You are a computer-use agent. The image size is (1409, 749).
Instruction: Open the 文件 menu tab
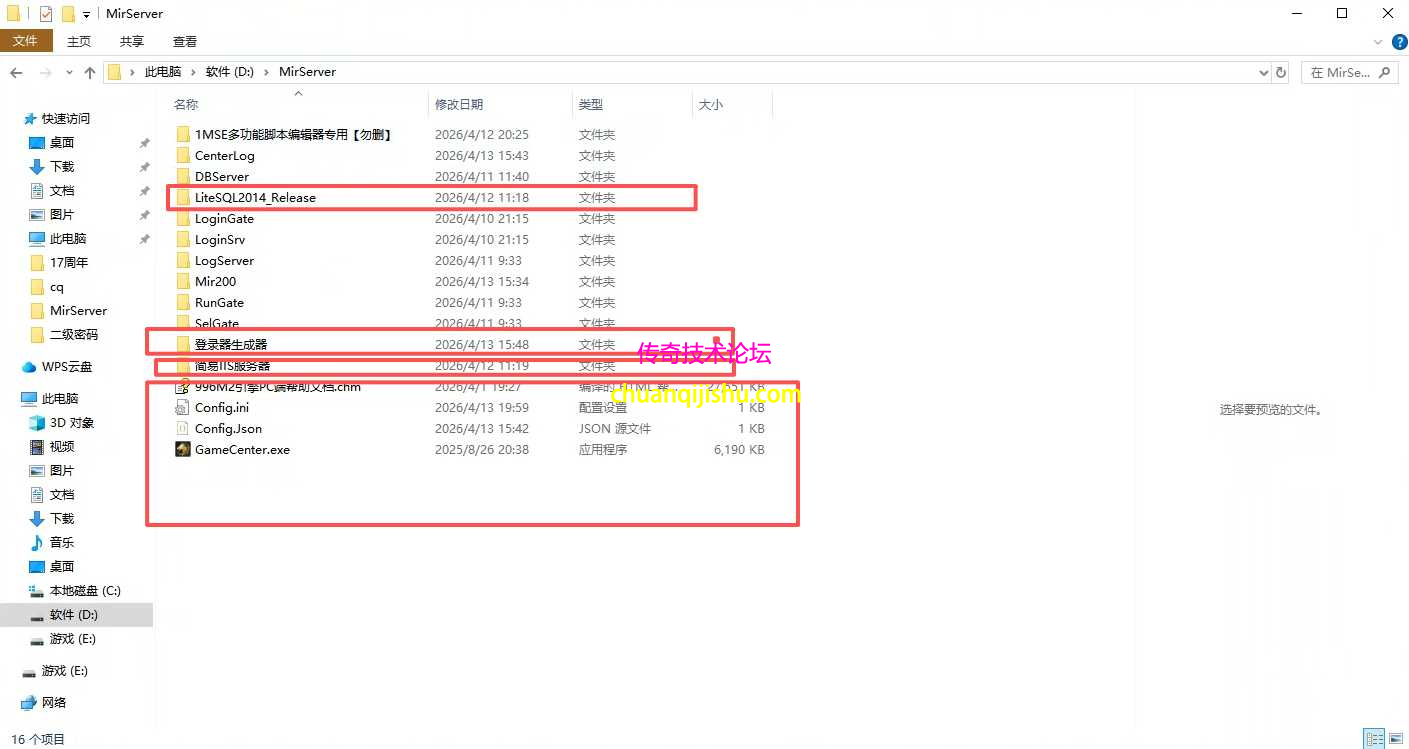coord(25,41)
